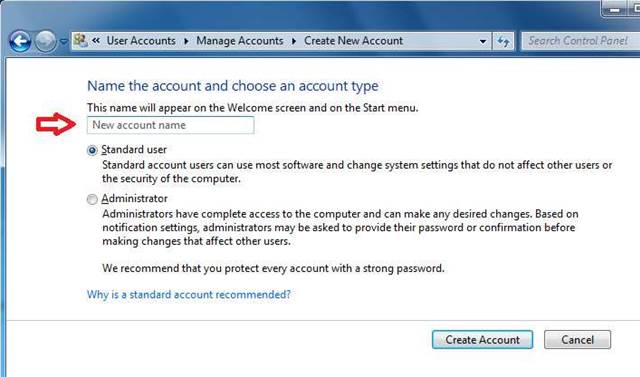The image size is (640, 377).
Task: Go to Manage Accounts breadcrumb
Action: [240, 41]
